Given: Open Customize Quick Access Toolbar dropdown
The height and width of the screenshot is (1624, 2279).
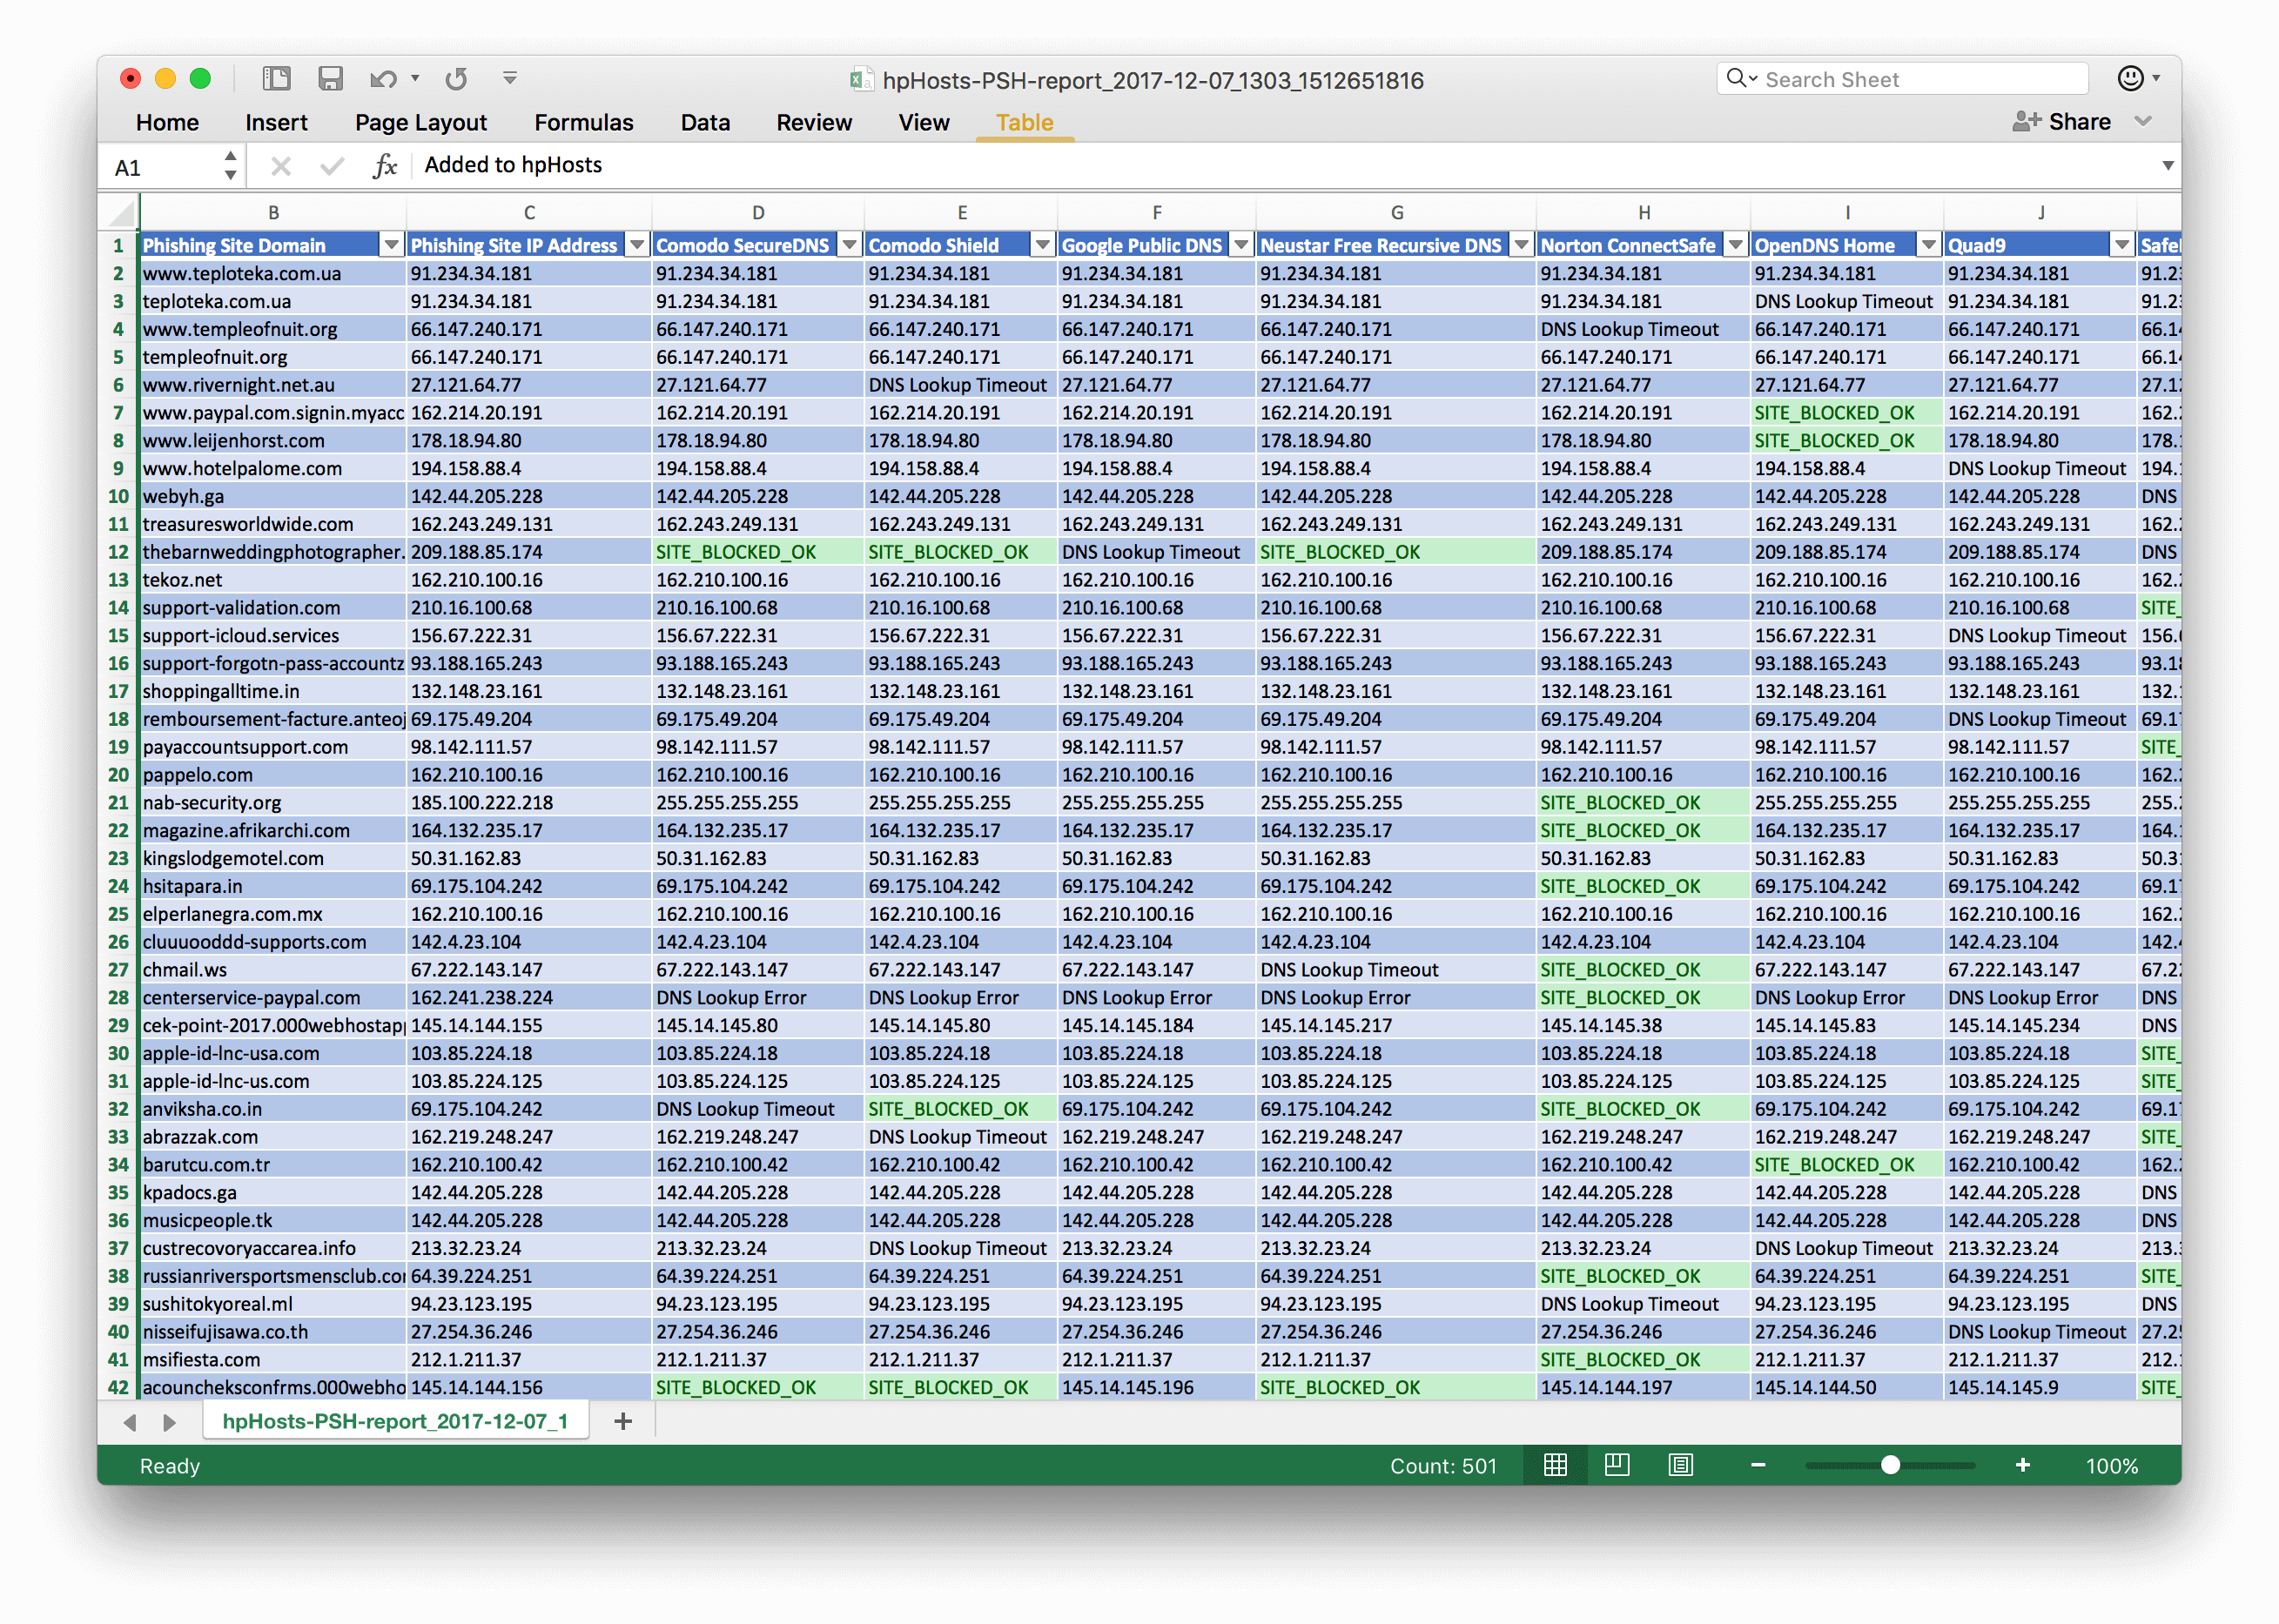Looking at the screenshot, I should pyautogui.click(x=510, y=79).
